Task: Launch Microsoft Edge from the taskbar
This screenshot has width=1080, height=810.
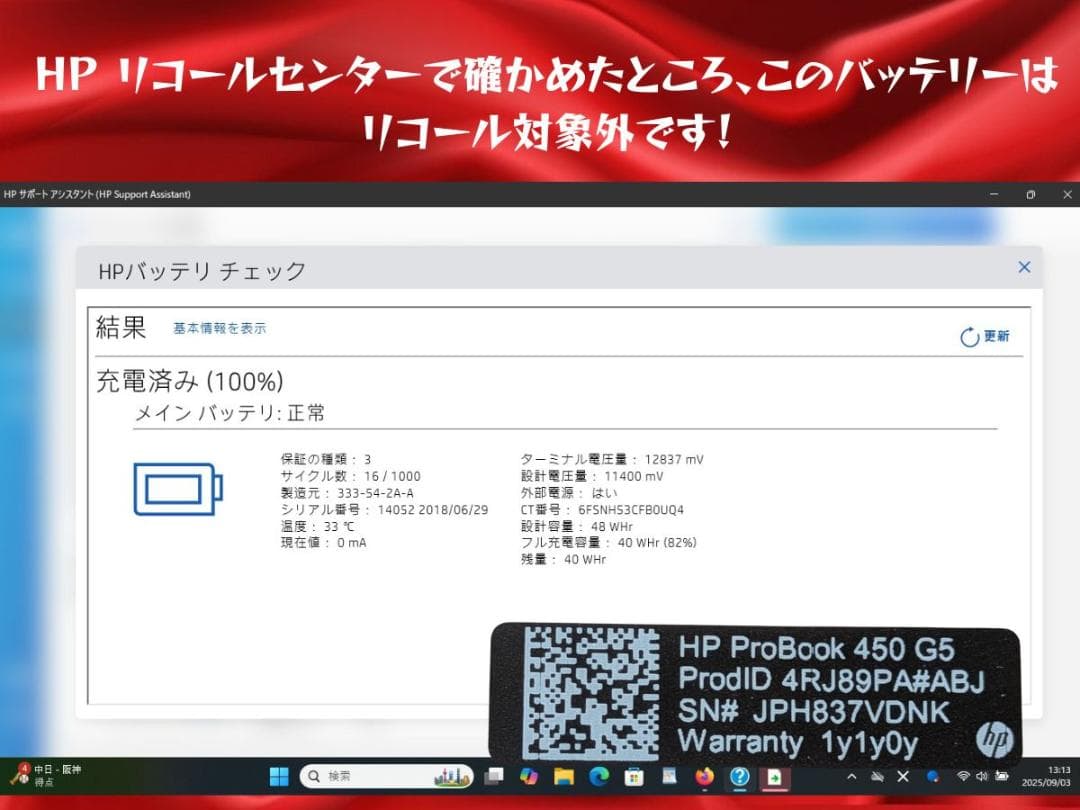Action: coord(600,775)
